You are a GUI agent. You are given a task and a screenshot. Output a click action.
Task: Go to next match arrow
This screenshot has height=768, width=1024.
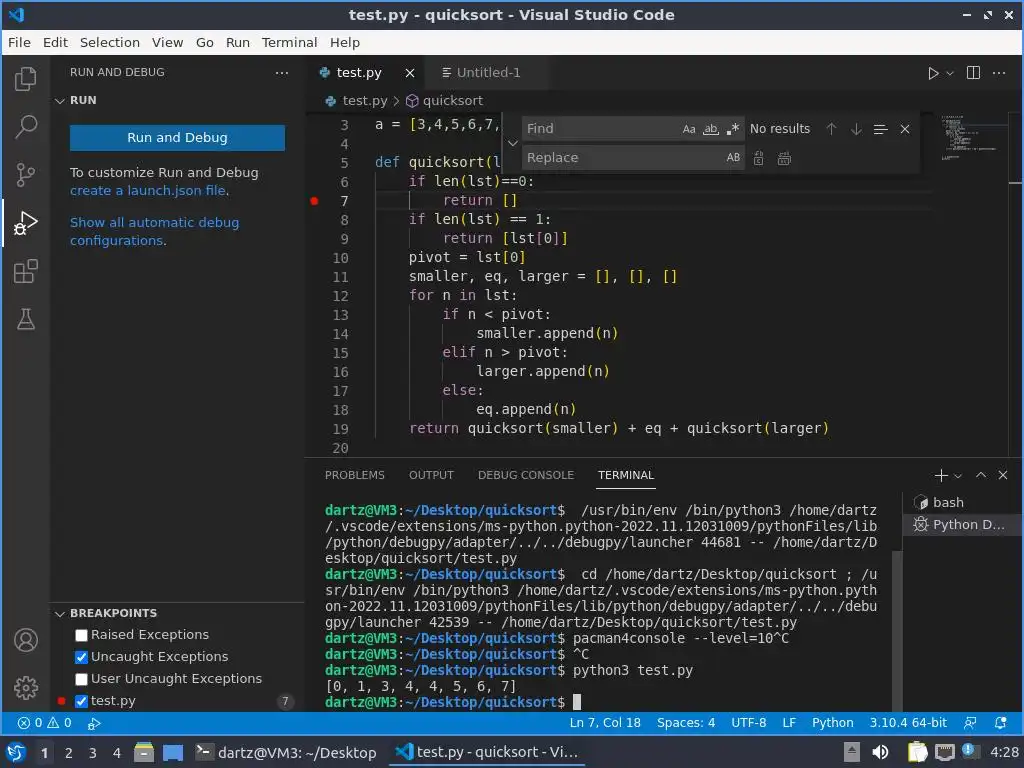856,129
